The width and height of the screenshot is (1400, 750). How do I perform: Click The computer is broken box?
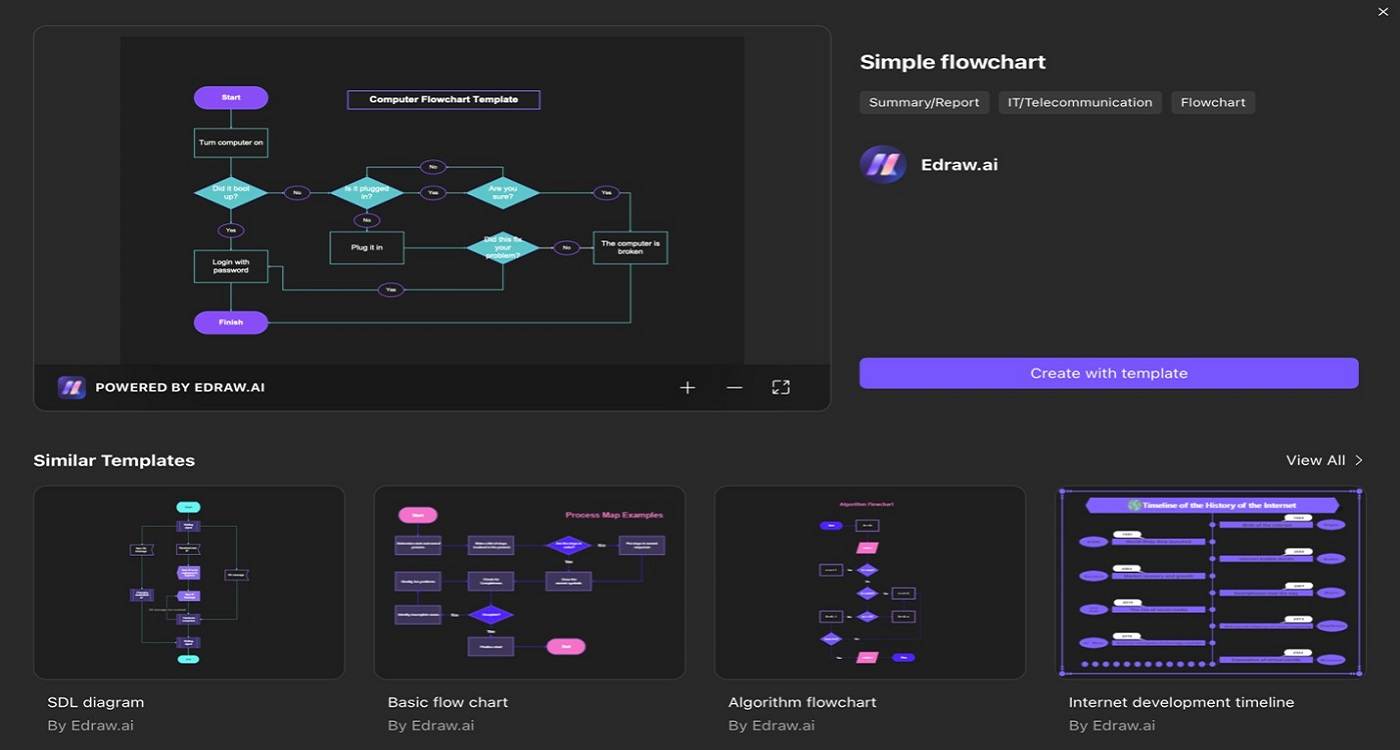[630, 247]
